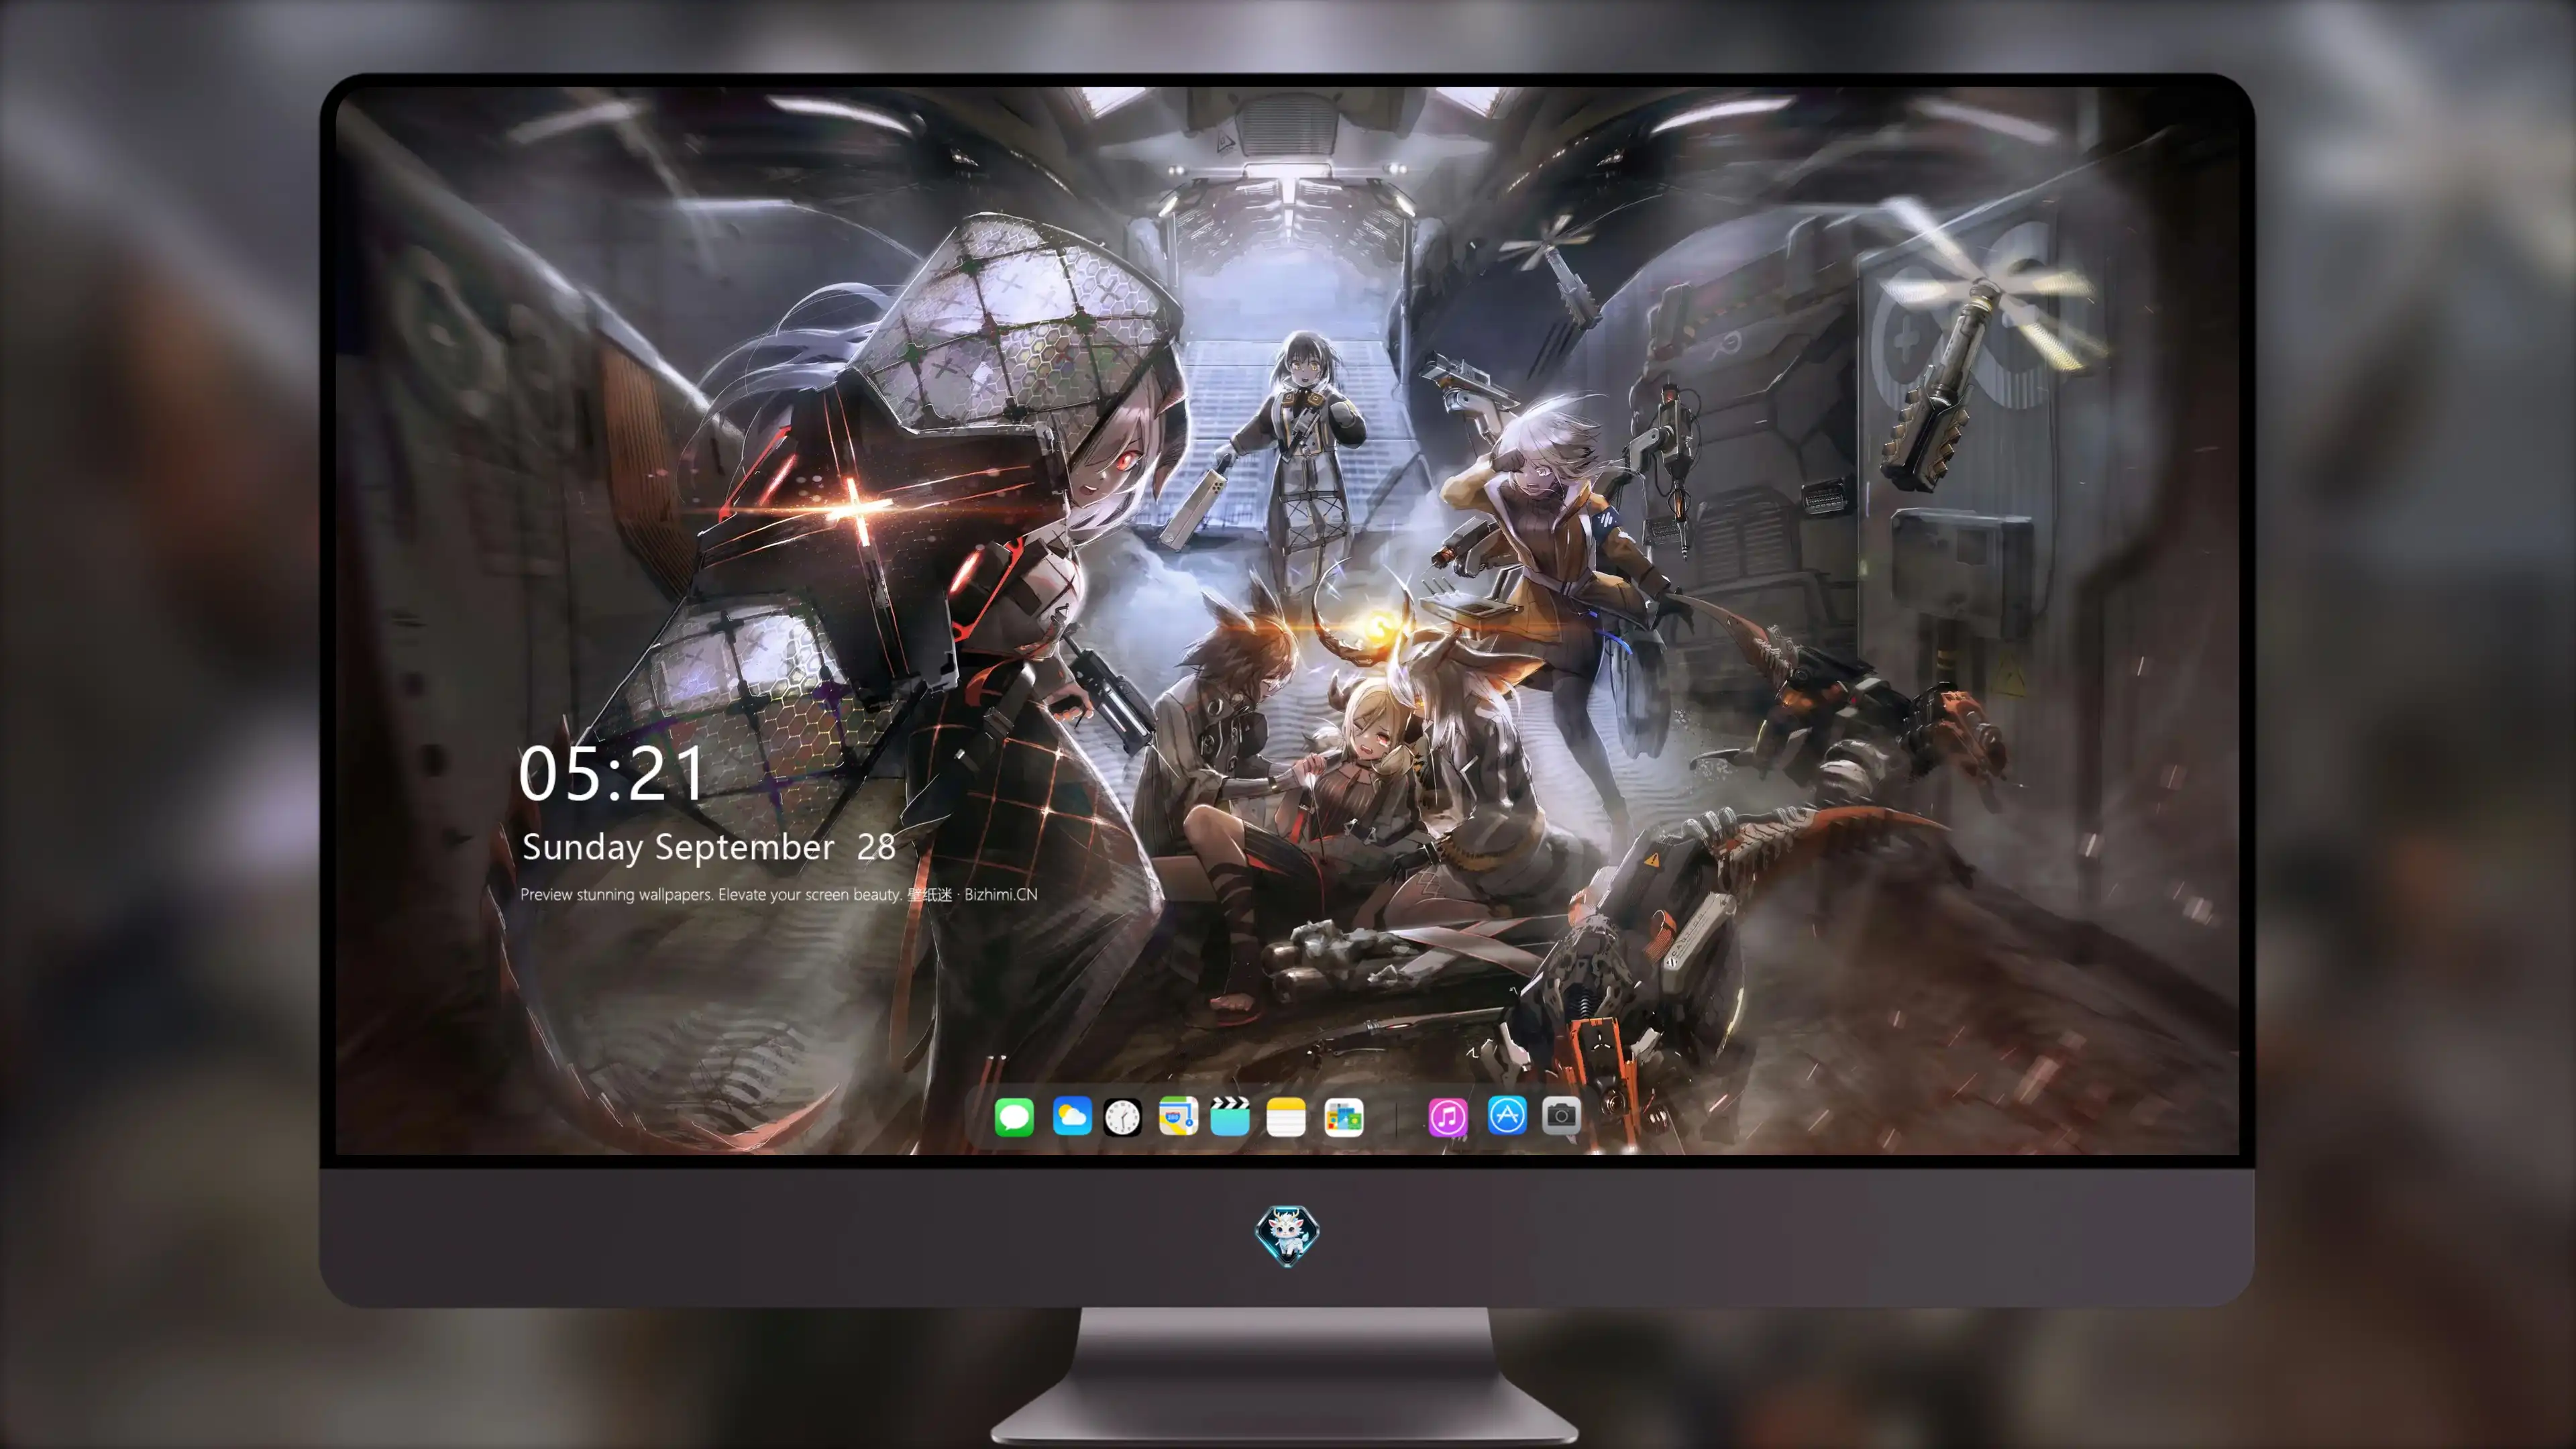This screenshot has height=1449, width=2576.
Task: Click the 05:21 clock display
Action: tap(612, 773)
